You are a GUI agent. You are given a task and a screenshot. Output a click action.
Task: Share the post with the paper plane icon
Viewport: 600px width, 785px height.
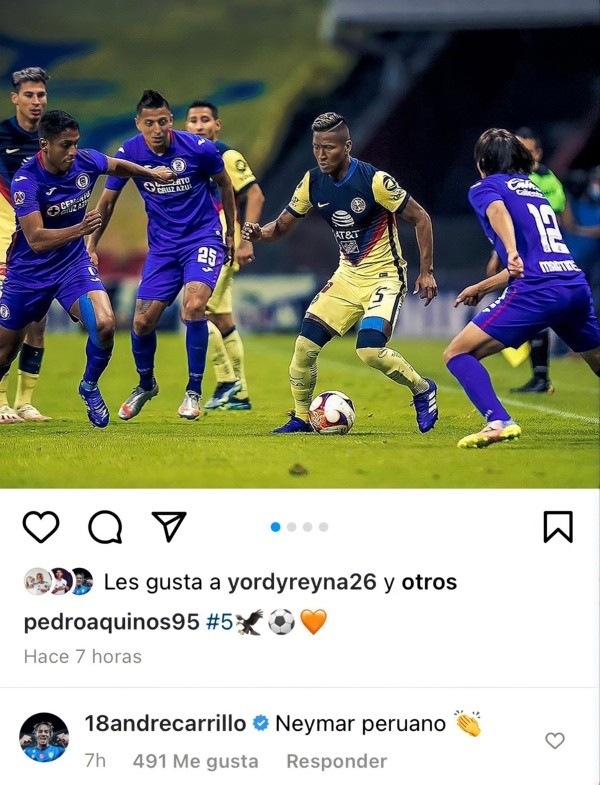[169, 526]
